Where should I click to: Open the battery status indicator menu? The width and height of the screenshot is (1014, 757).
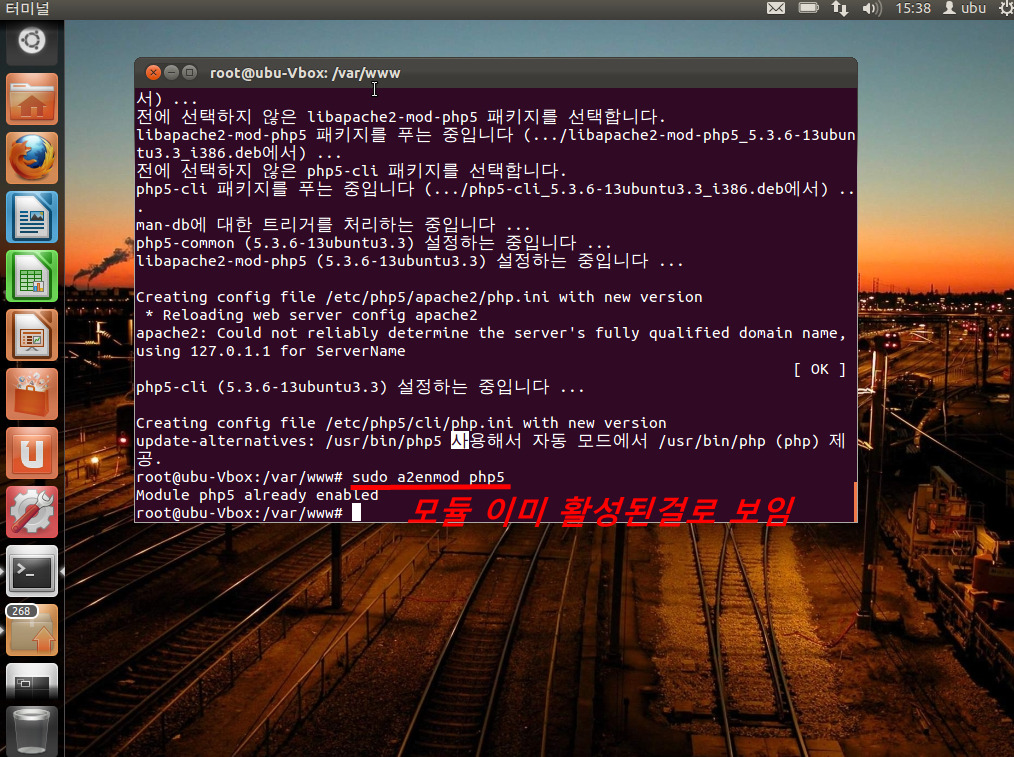click(x=808, y=9)
